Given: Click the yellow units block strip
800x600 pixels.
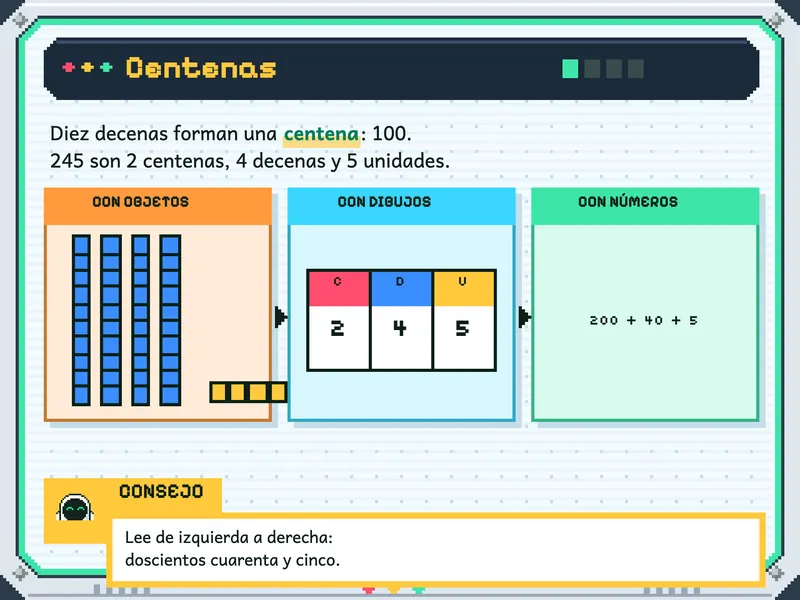Looking at the screenshot, I should pos(248,392).
